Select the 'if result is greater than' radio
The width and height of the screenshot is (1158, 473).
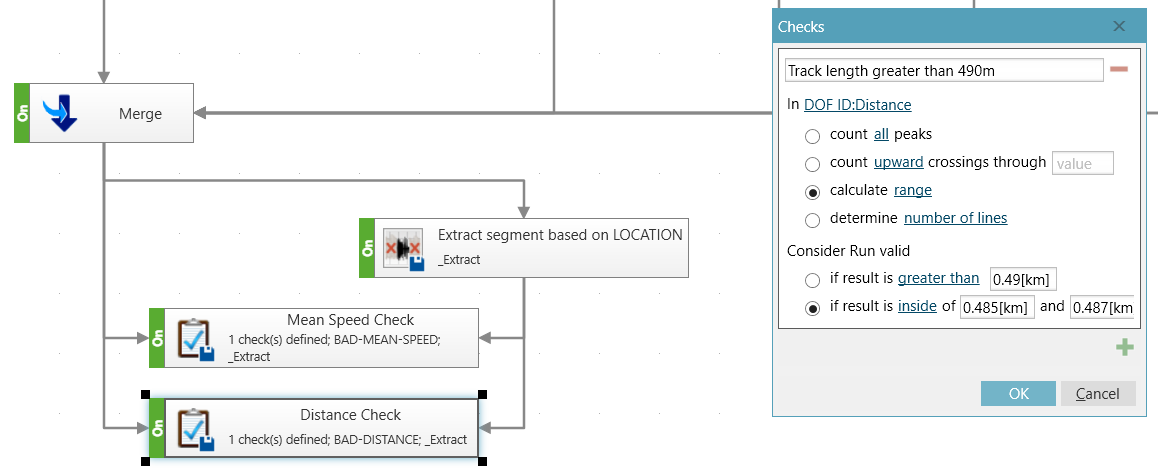(812, 280)
